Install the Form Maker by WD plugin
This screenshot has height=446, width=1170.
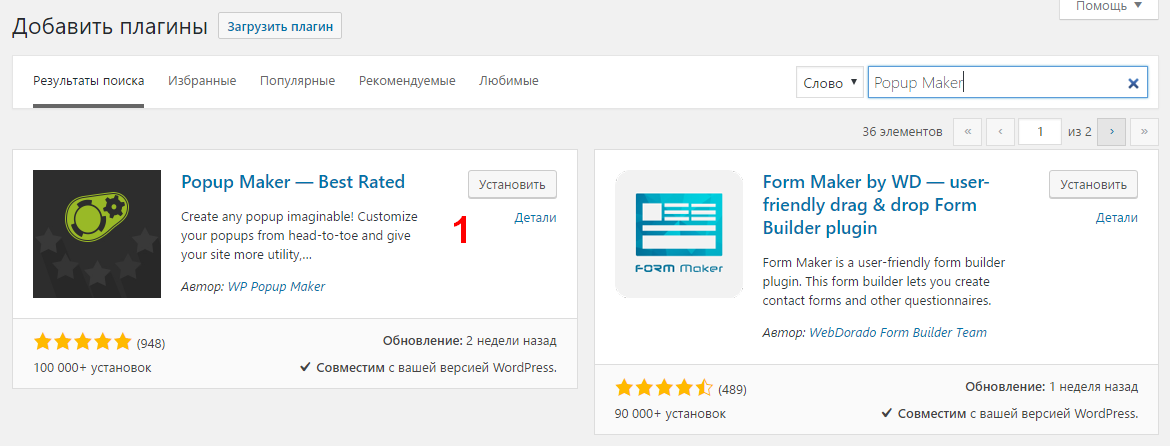pyautogui.click(x=1093, y=184)
